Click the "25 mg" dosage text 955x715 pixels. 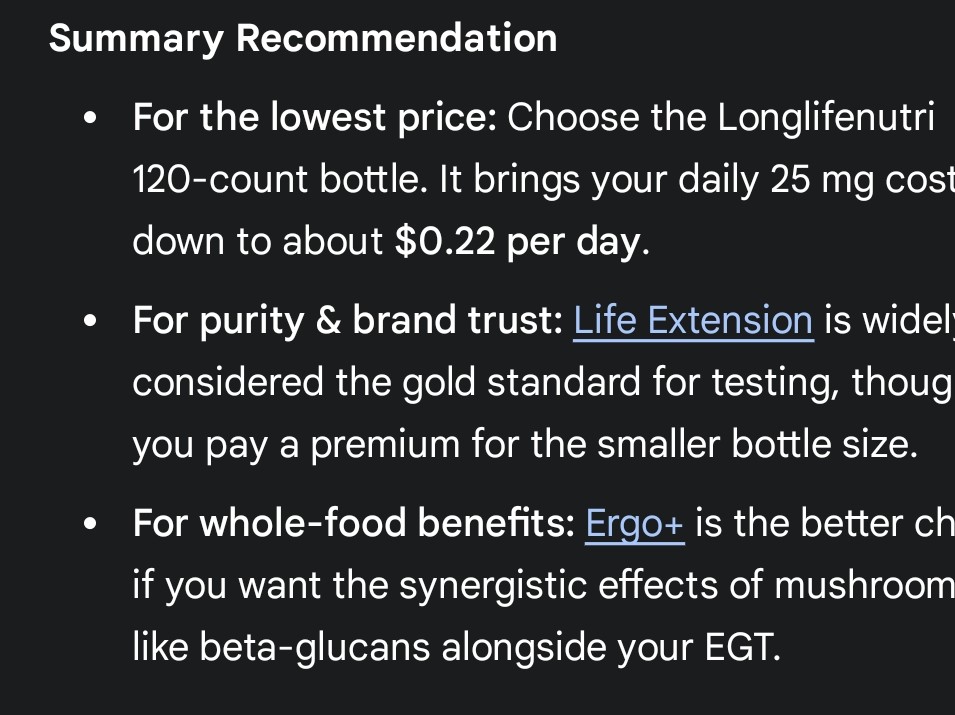[x=819, y=180]
